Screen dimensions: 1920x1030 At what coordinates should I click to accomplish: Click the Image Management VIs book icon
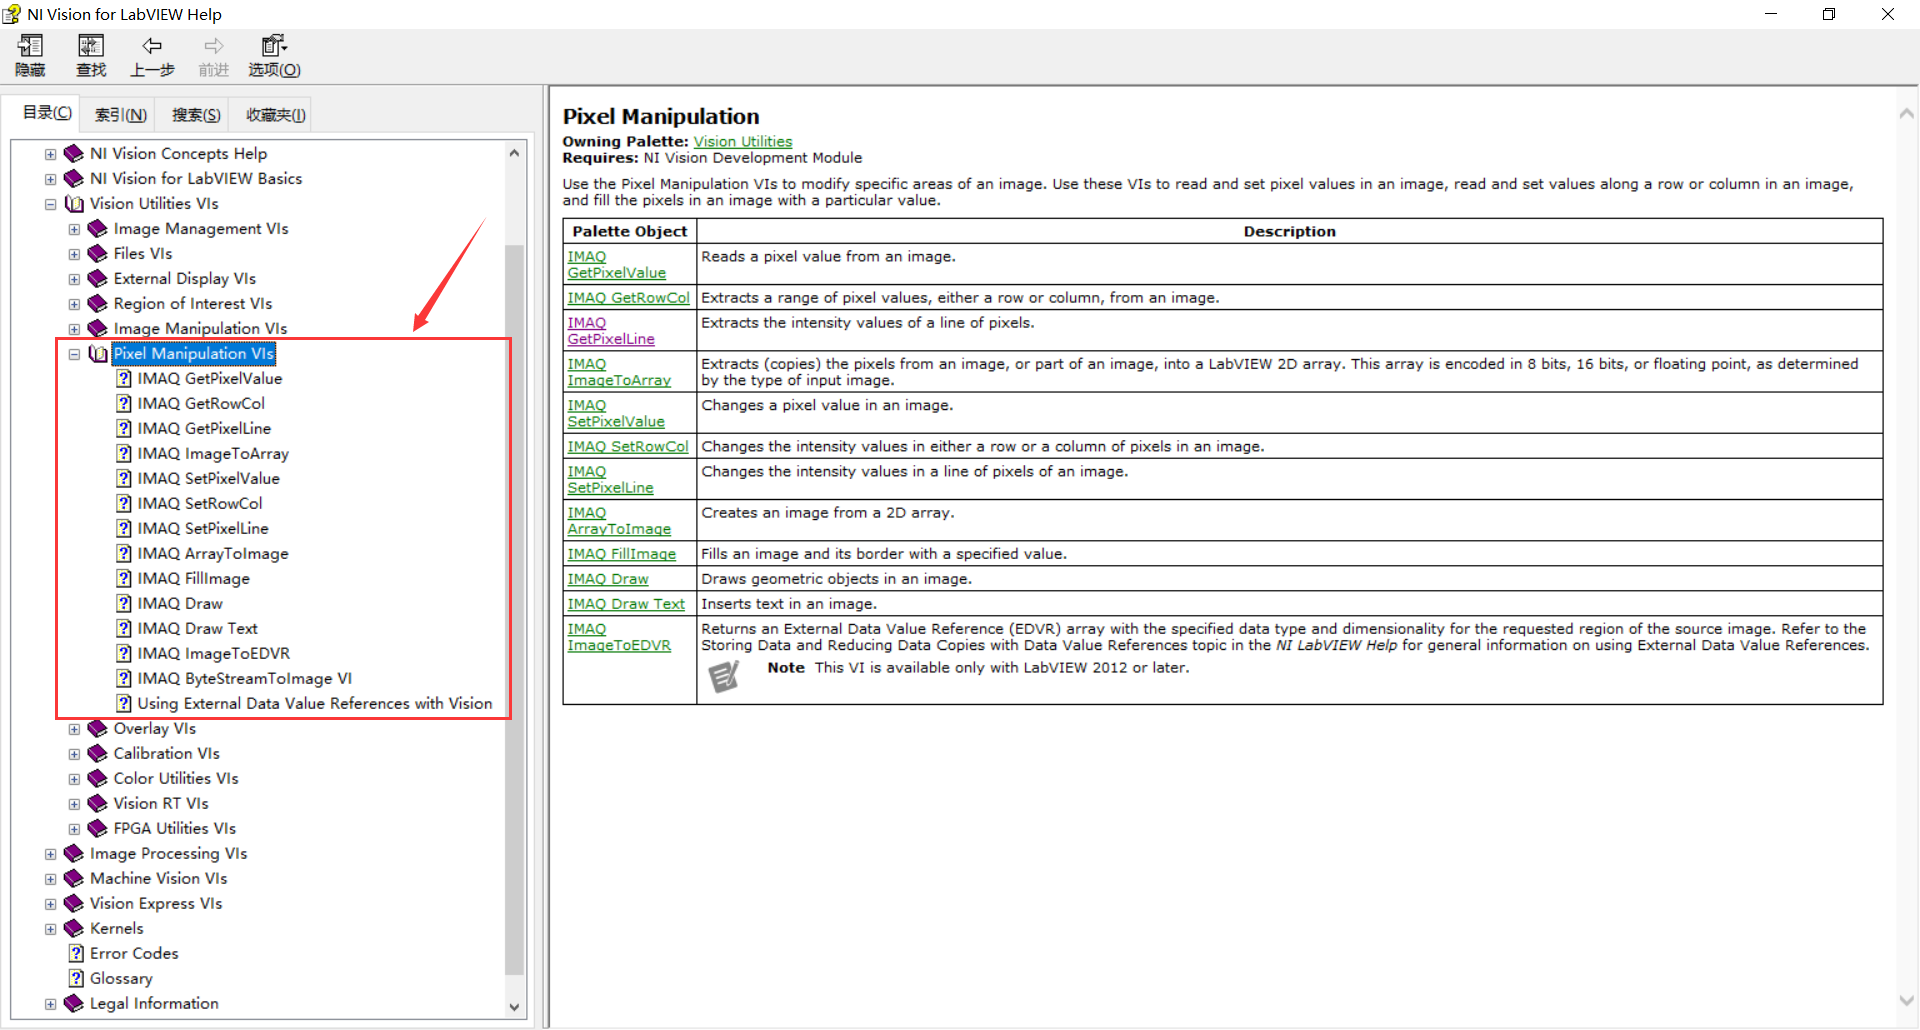pos(98,228)
